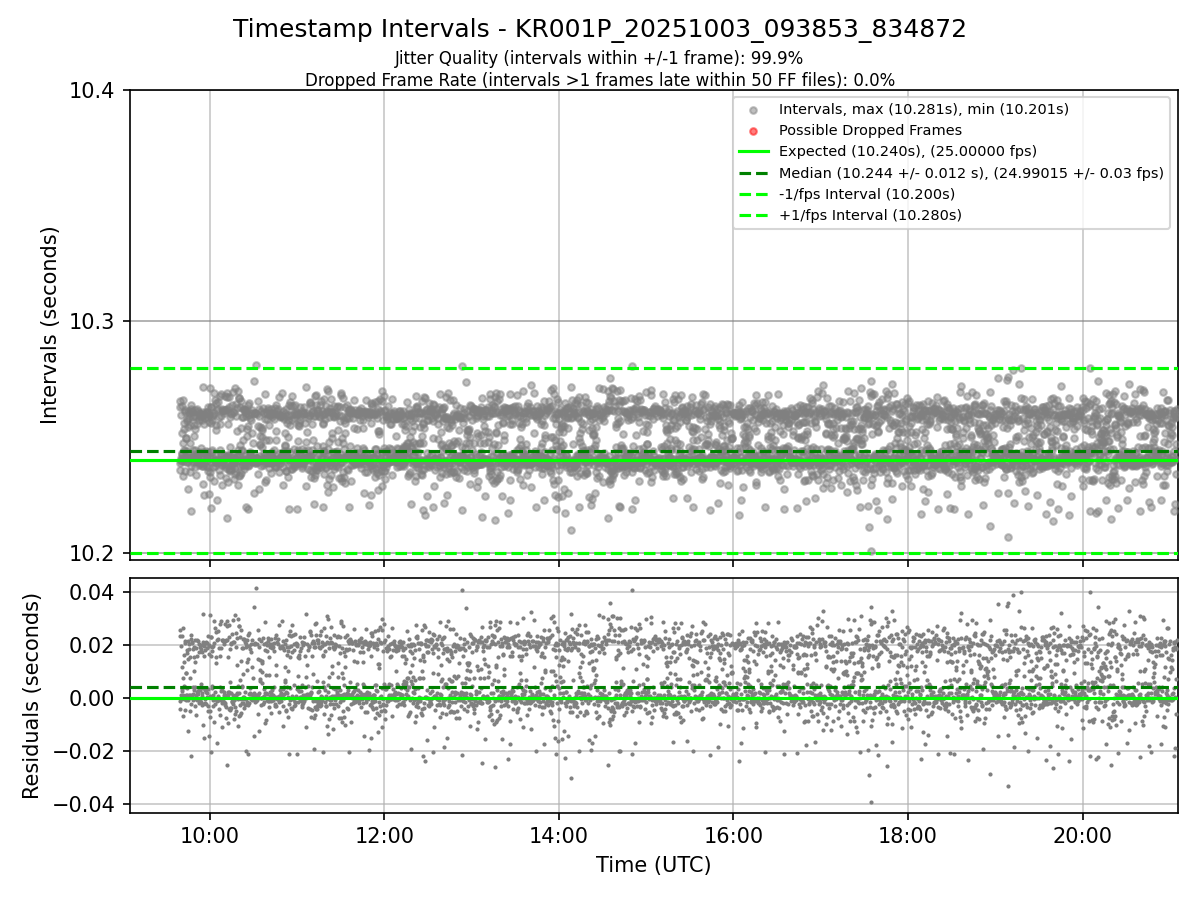
Task: Click the plot title 'Timestamp Intervals - KR001P_20251003_093853_834872'
Action: click(600, 29)
